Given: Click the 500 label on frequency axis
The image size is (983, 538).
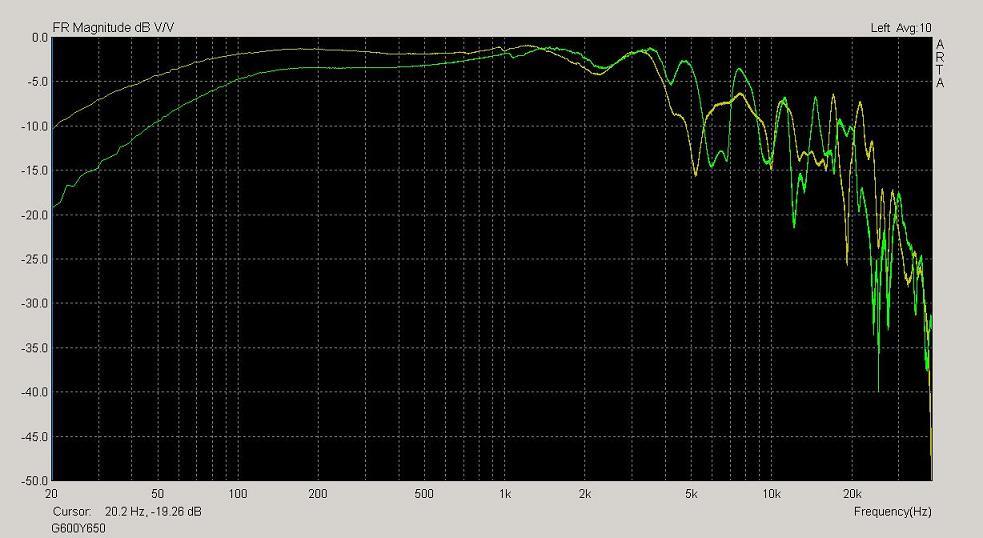Looking at the screenshot, I should tap(424, 494).
